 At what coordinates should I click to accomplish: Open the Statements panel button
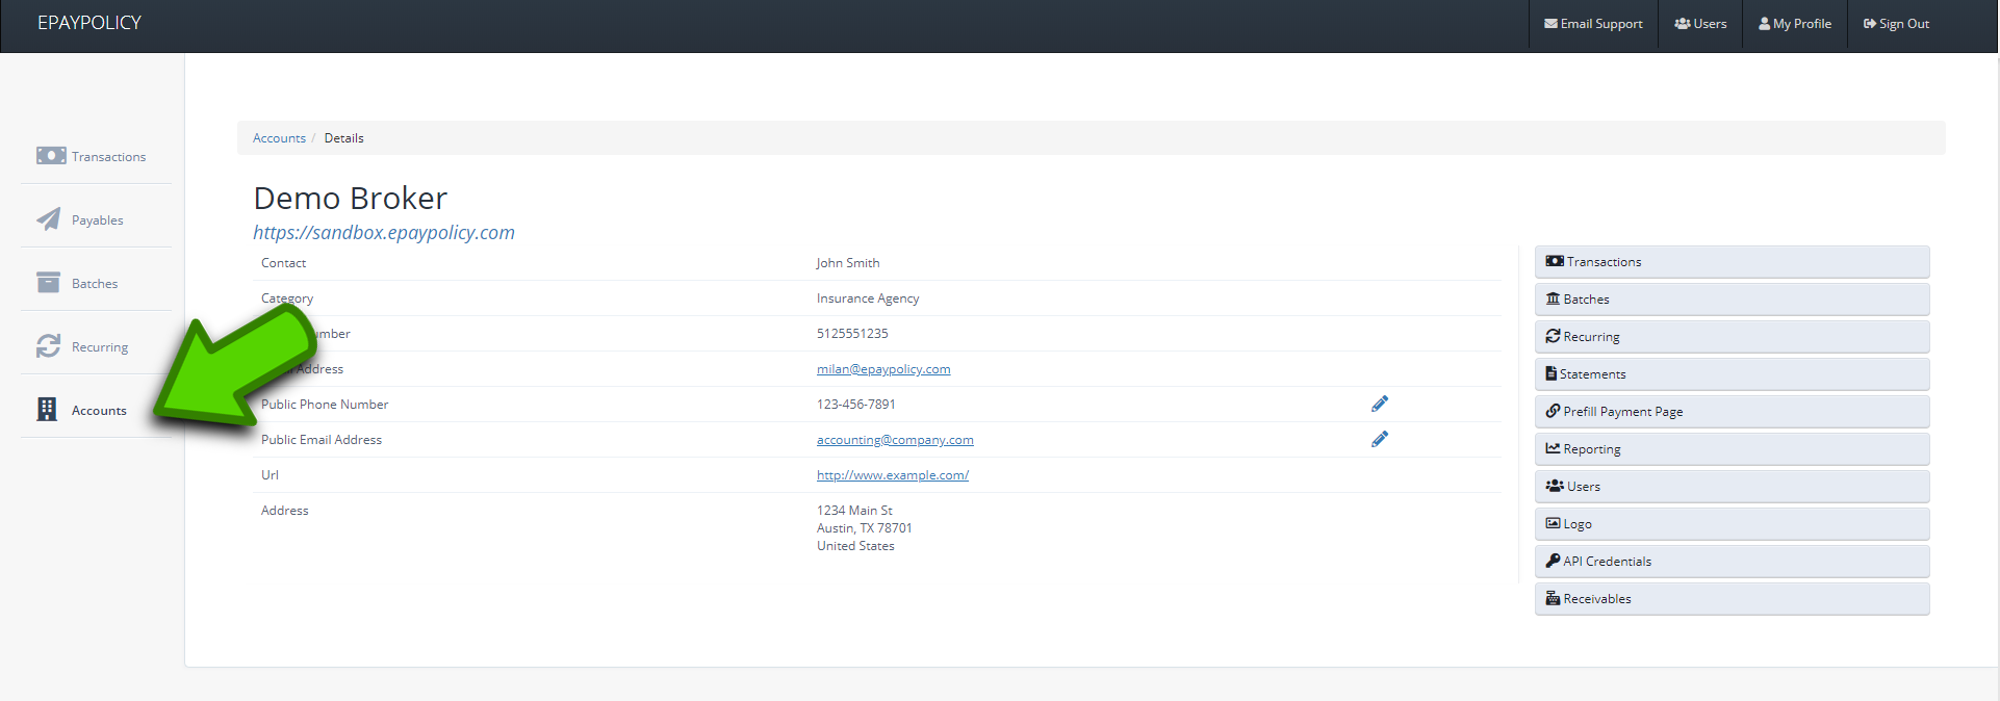pos(1732,374)
